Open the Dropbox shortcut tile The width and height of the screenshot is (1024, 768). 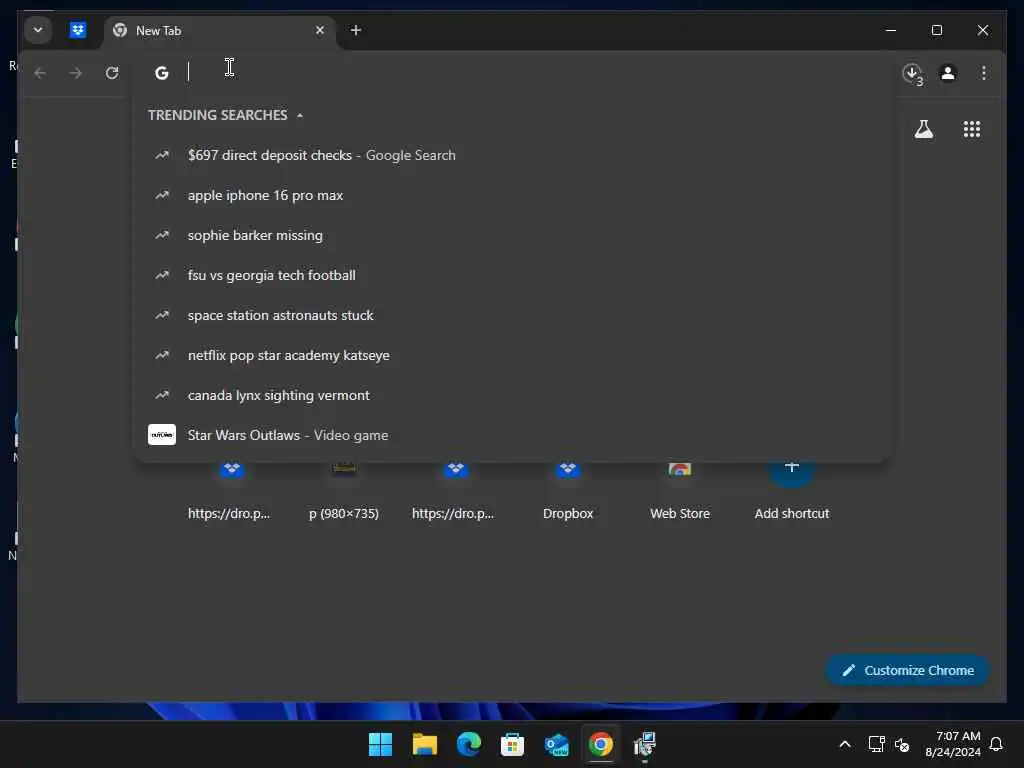coord(568,491)
